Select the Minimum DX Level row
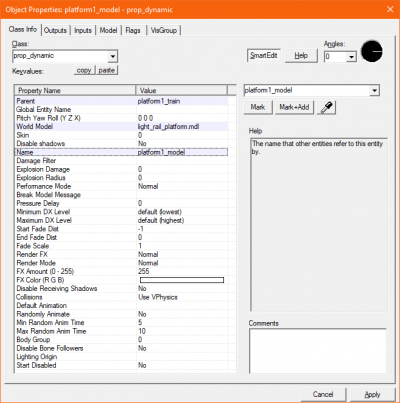400x403 pixels. pos(122,212)
